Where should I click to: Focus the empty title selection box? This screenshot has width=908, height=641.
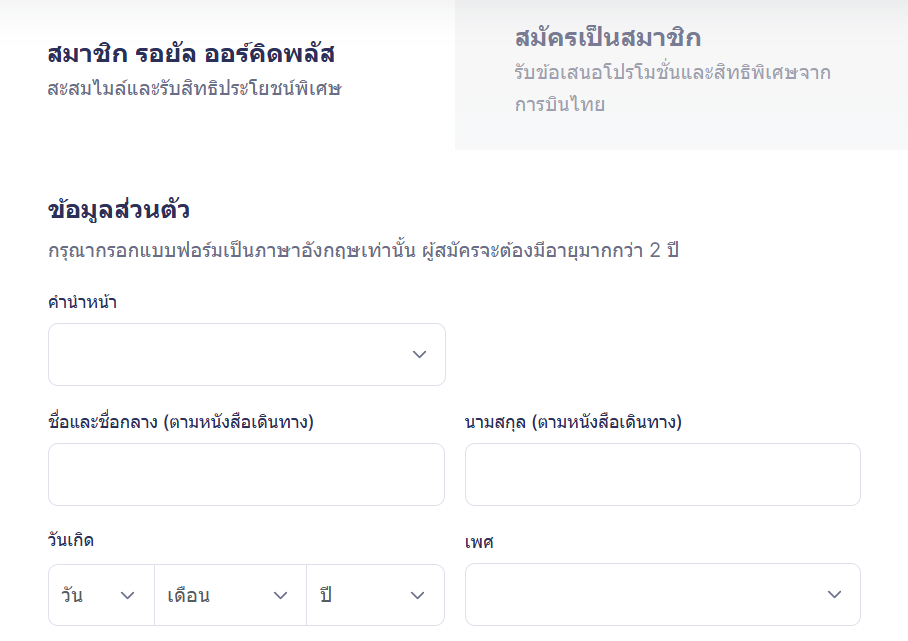(x=246, y=354)
